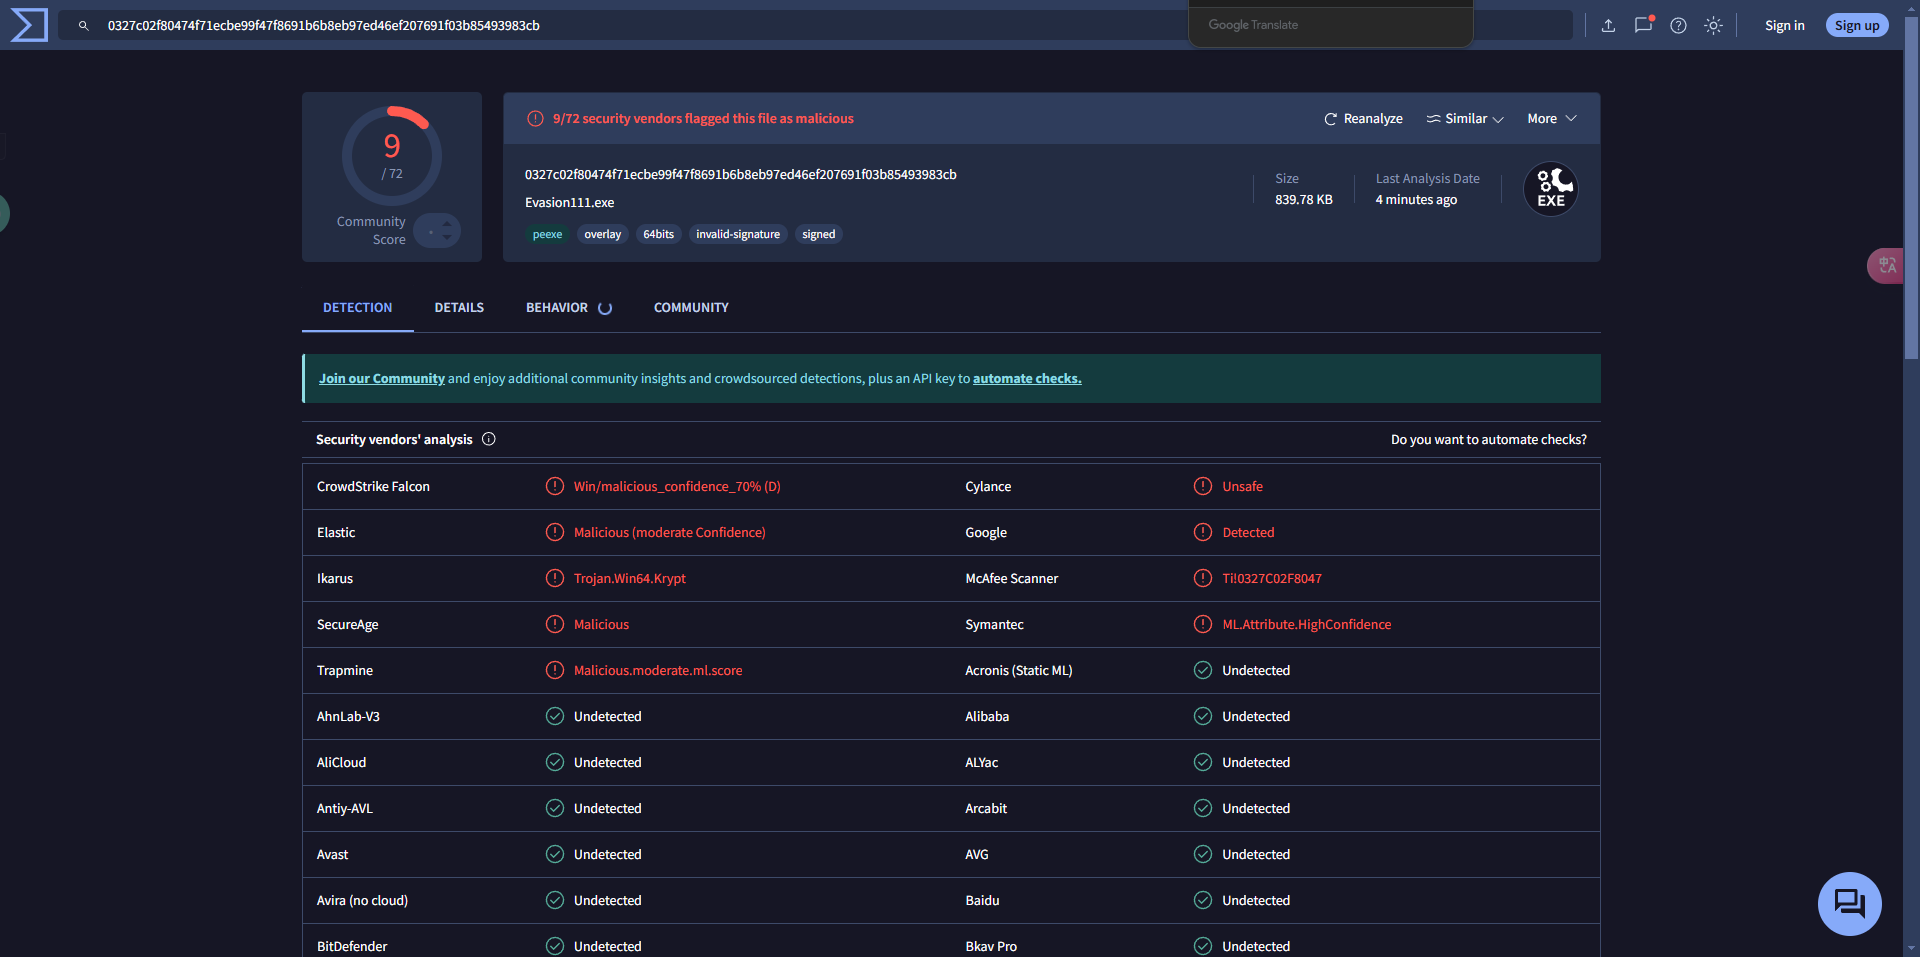Image resolution: width=1920 pixels, height=957 pixels.
Task: Click Ikarus Trojan.Win64.Krypt alert icon
Action: (x=555, y=578)
